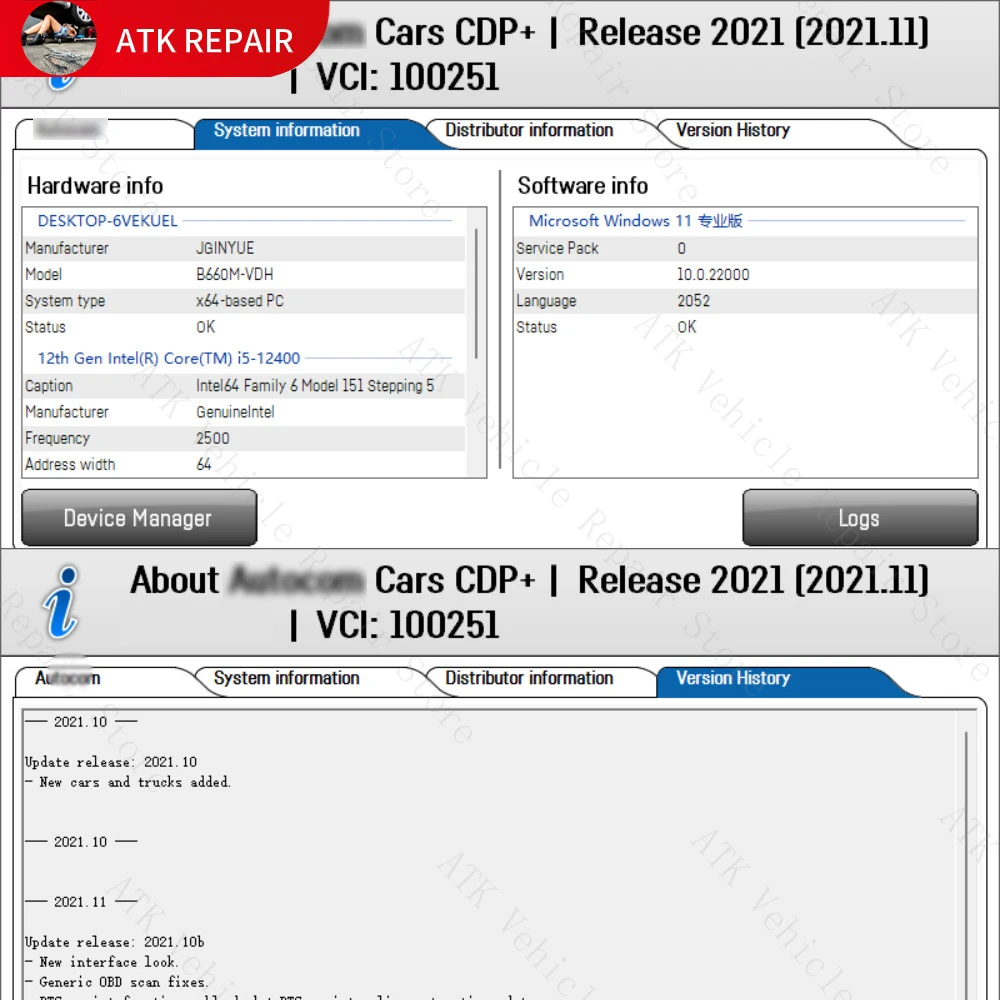Select the Status OK row under Hardware info
The image size is (1000, 1000).
[245, 327]
